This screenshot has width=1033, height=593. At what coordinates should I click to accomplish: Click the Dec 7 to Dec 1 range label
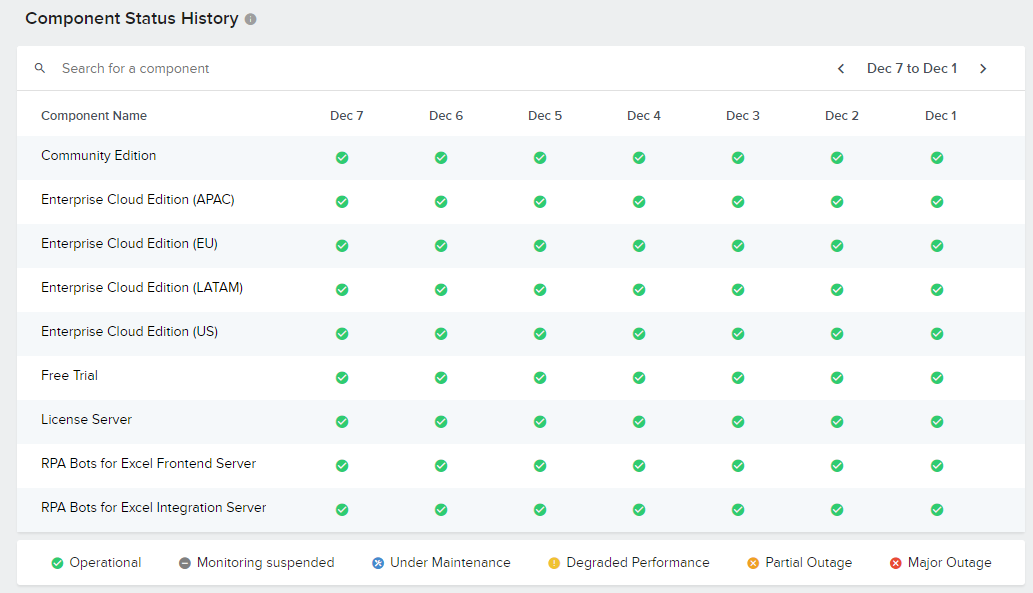click(x=912, y=68)
